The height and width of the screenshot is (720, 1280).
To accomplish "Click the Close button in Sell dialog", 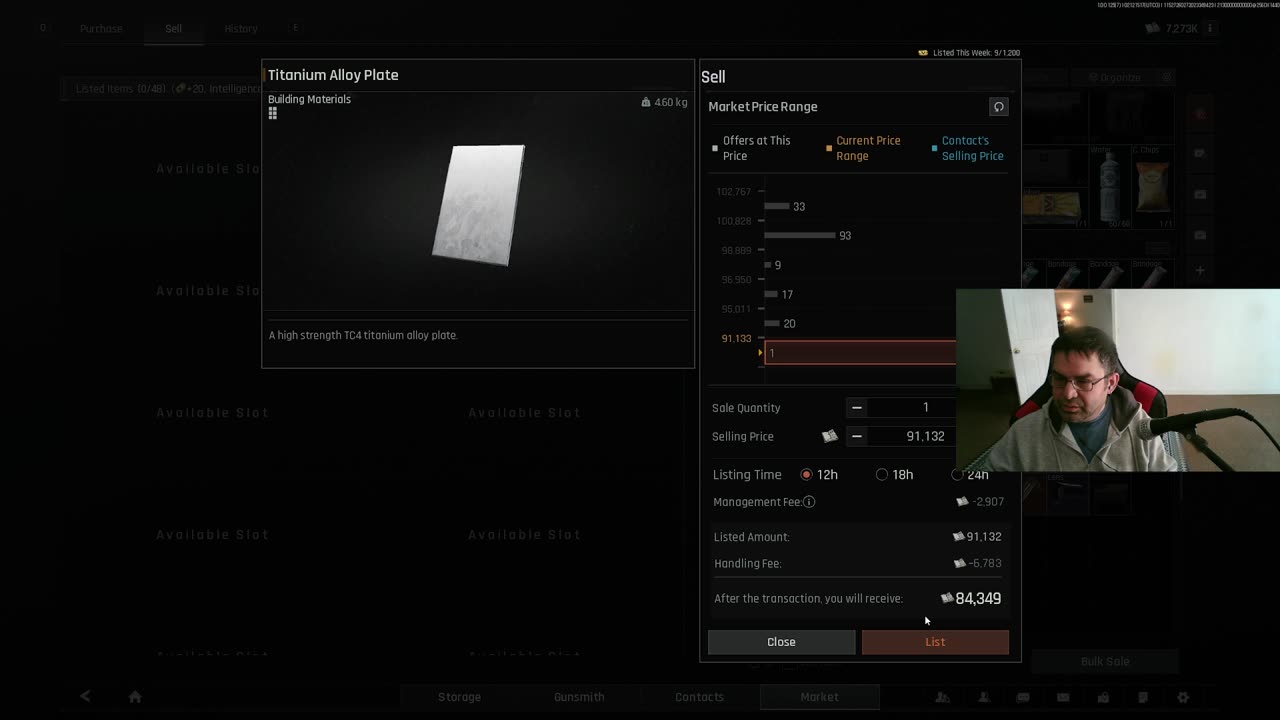I will [x=781, y=642].
